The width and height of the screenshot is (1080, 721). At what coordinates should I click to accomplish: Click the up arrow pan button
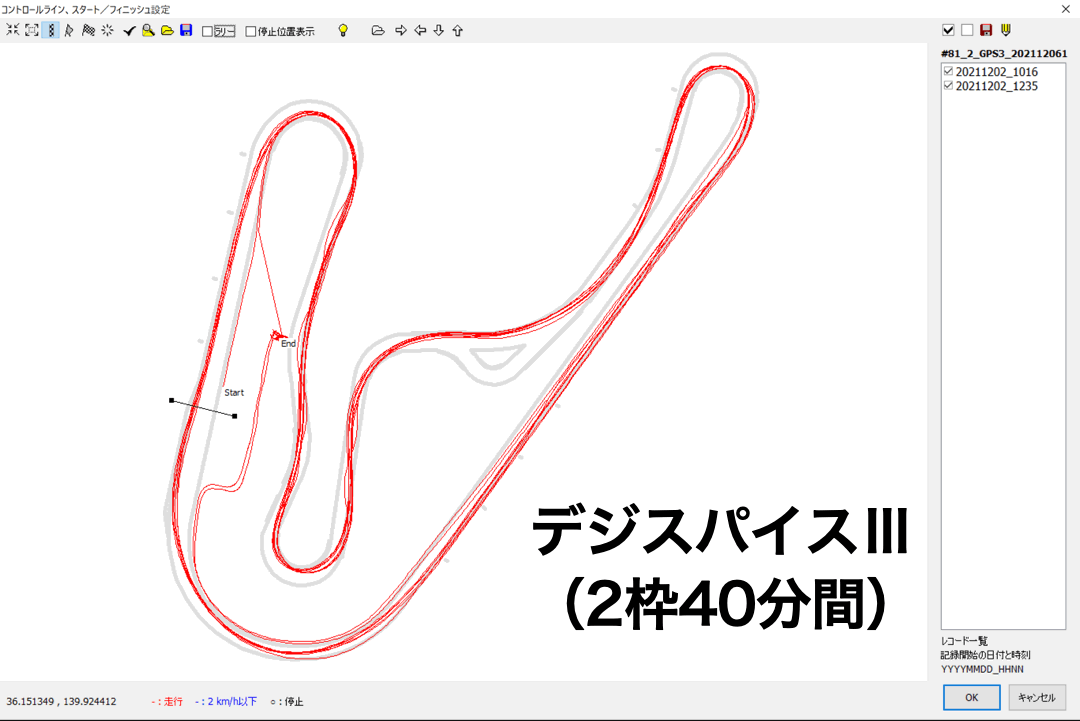click(x=458, y=31)
